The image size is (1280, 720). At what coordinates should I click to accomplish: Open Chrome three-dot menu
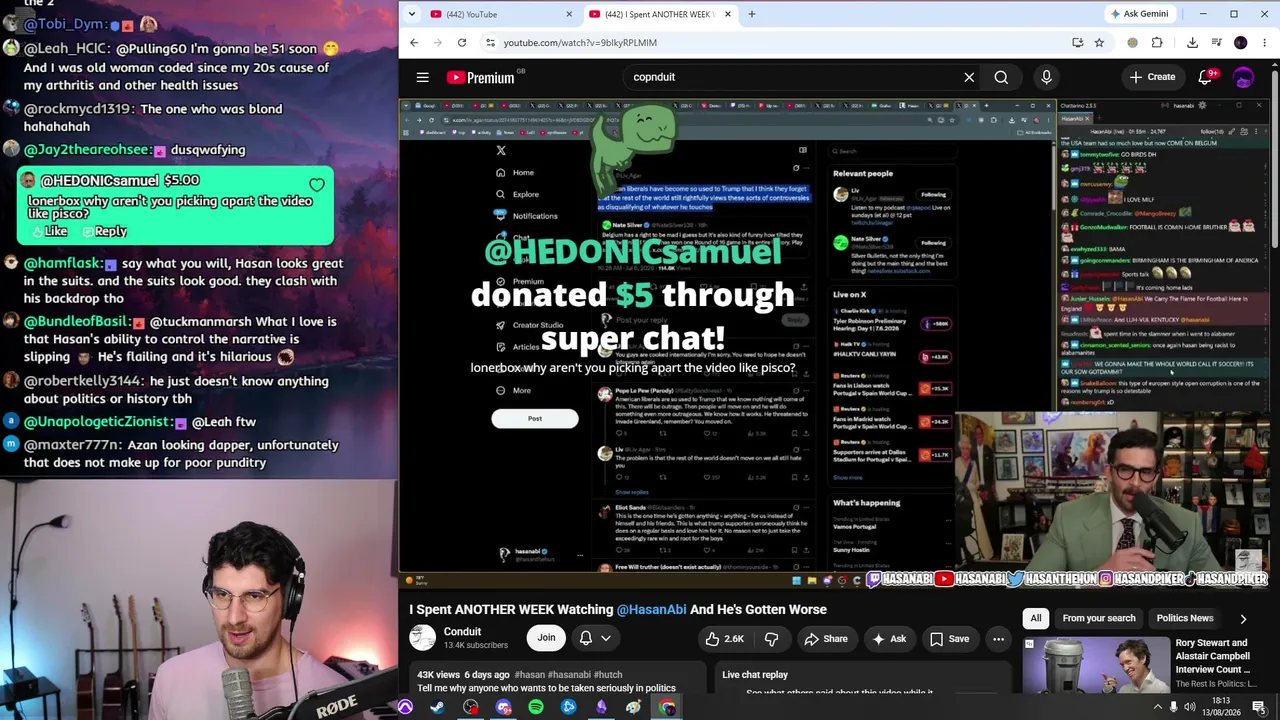pos(1265,43)
